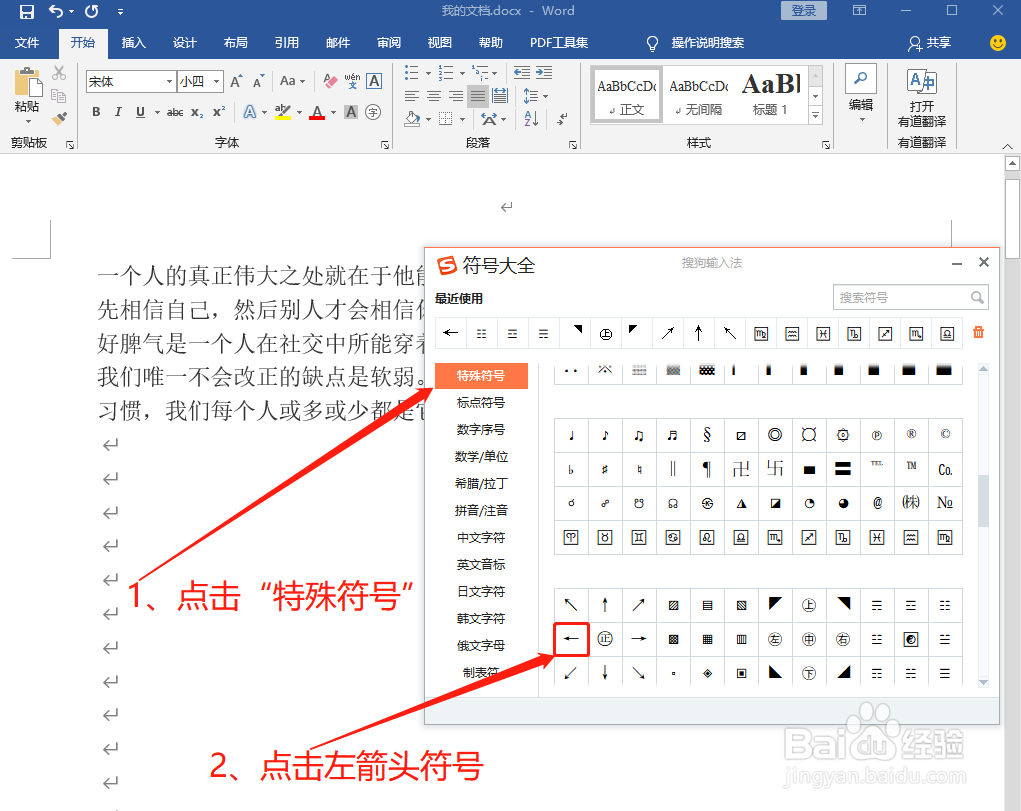
Task: Delete recent symbols with trash icon
Action: coord(978,332)
